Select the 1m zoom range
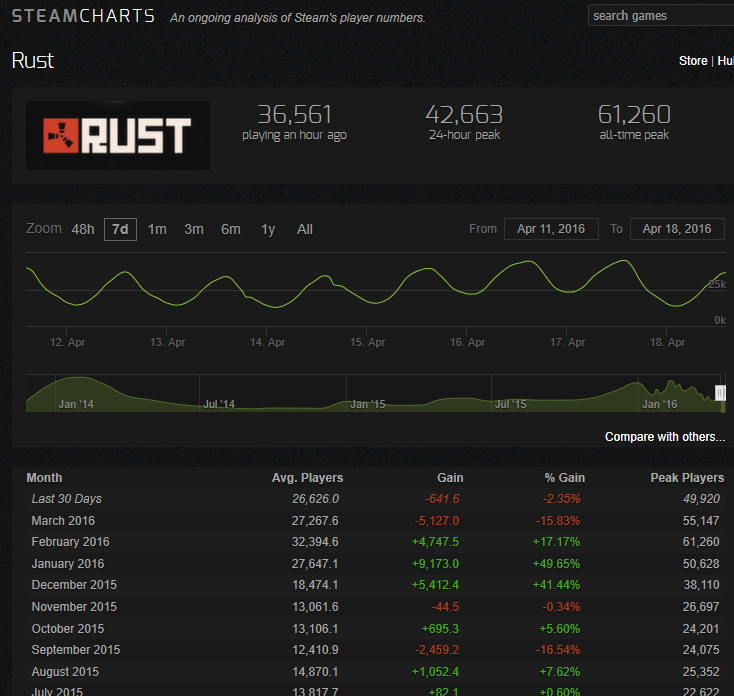Screen dimensions: 734x696 coord(157,229)
